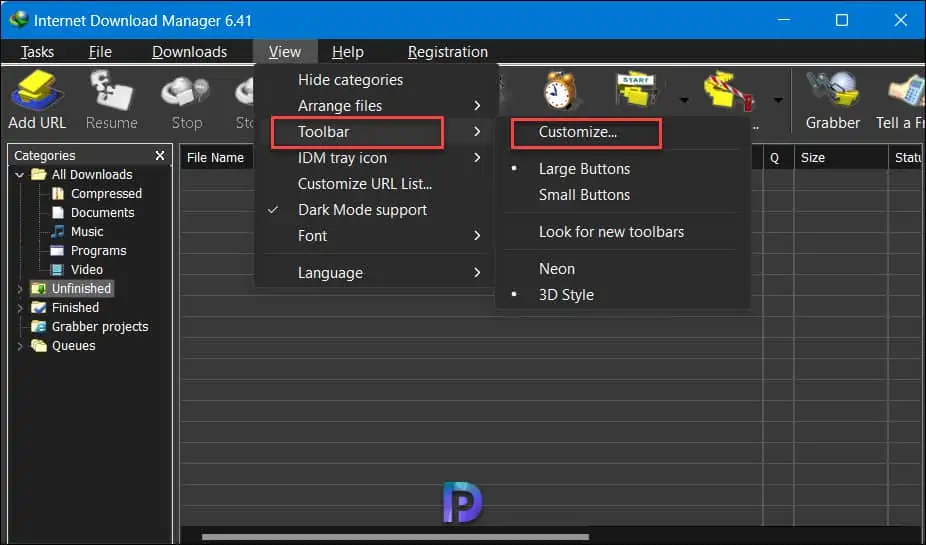Open the Registration menu

pos(448,52)
